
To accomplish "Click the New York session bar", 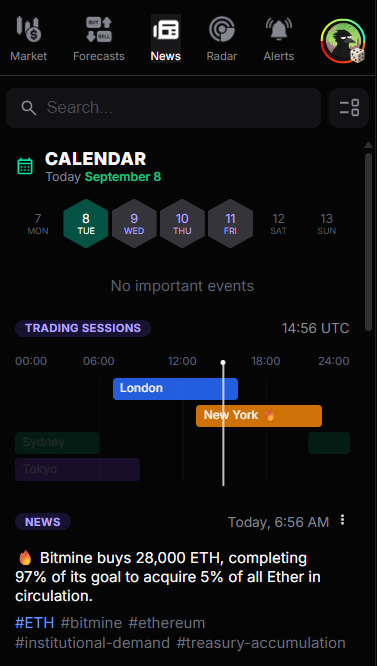I will coord(259,416).
